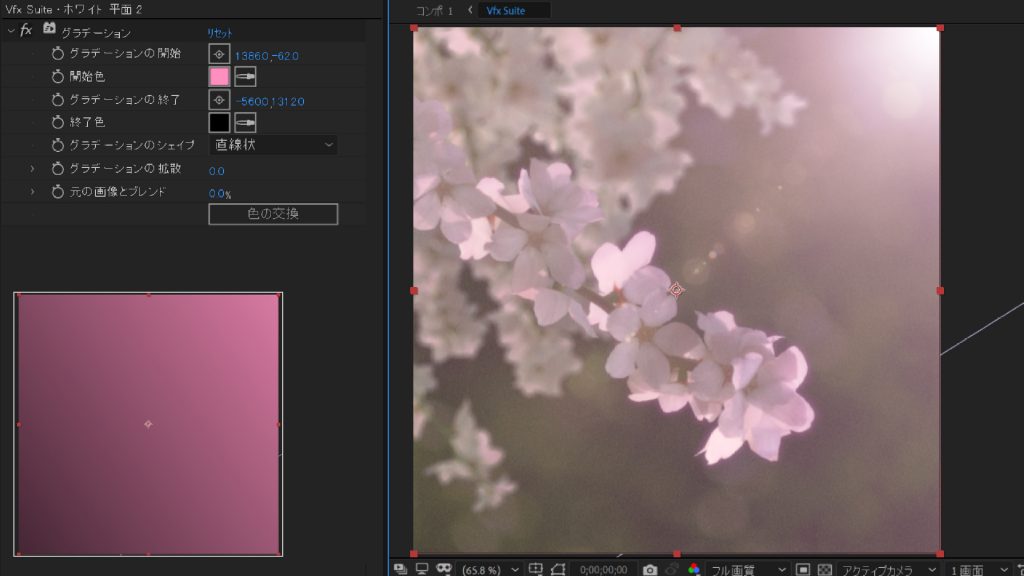1024x576 pixels.
Task: Click the gradient end point crosshair button
Action: tap(219, 100)
